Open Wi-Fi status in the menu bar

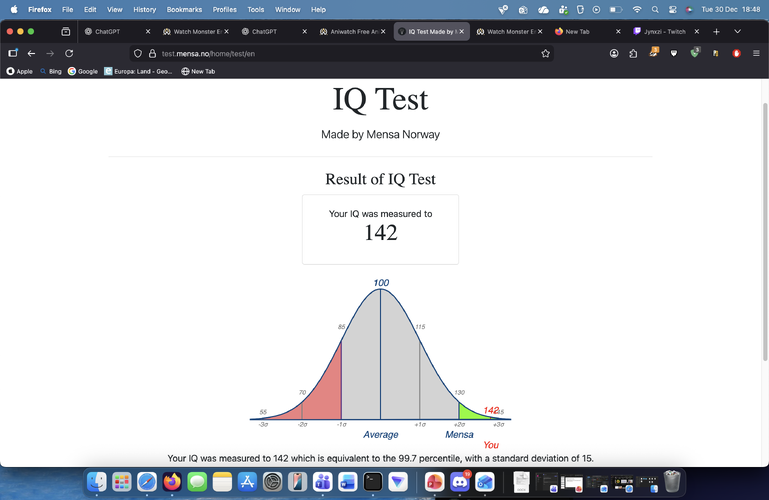tap(637, 9)
